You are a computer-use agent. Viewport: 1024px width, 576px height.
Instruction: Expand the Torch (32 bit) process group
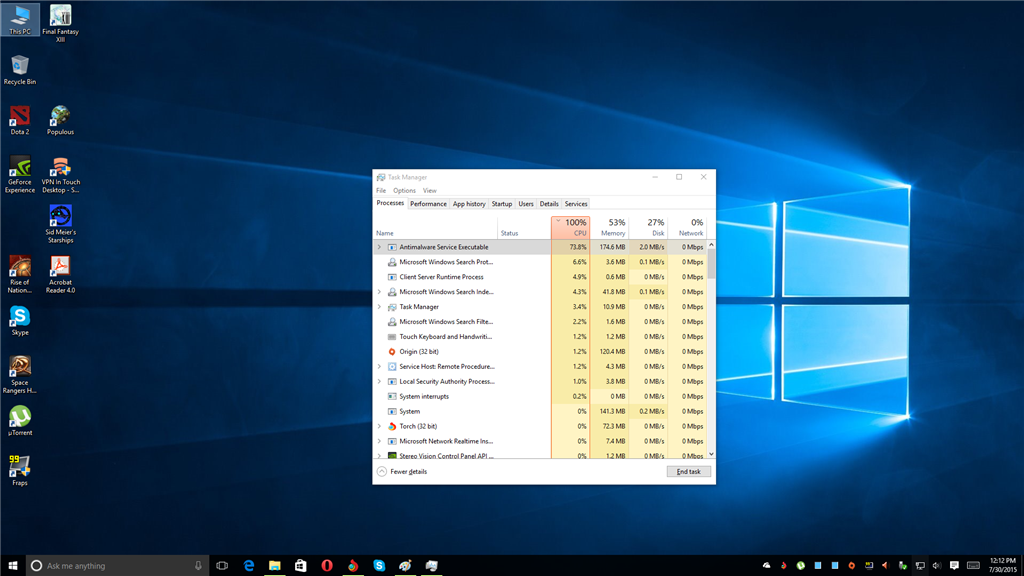point(380,426)
